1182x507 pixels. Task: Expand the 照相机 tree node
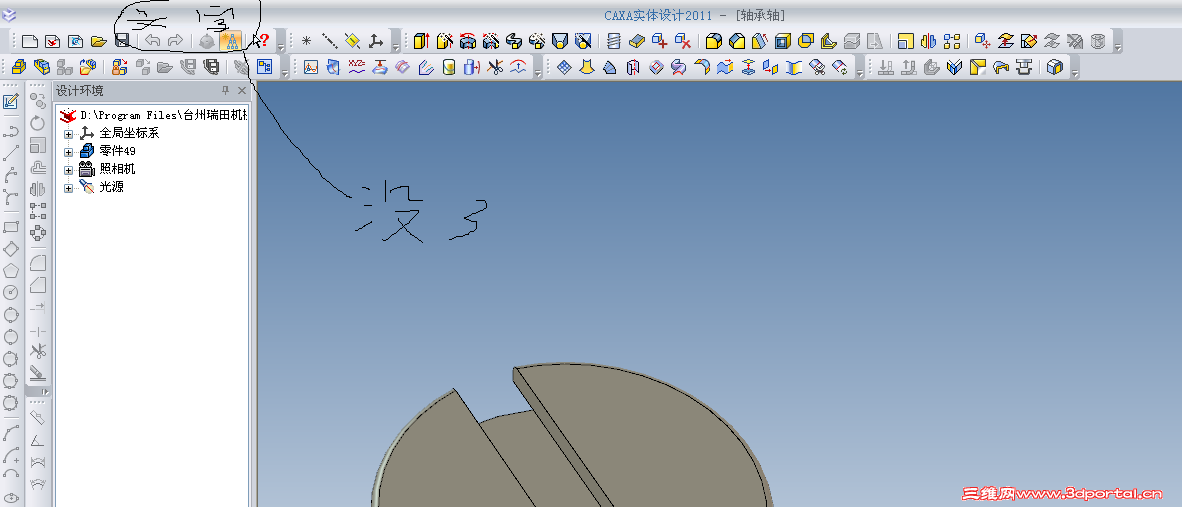pos(69,170)
